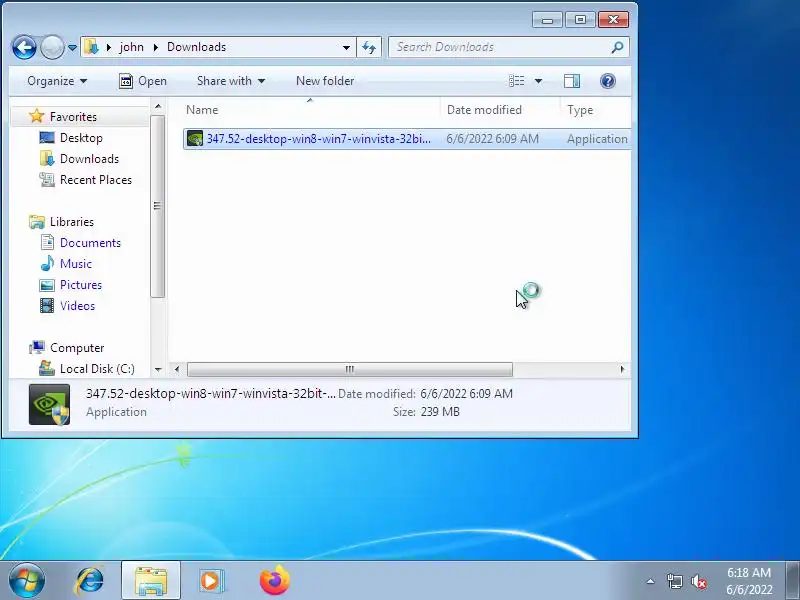Viewport: 800px width, 600px height.
Task: Open the recent pages dropdown arrow
Action: tap(72, 48)
